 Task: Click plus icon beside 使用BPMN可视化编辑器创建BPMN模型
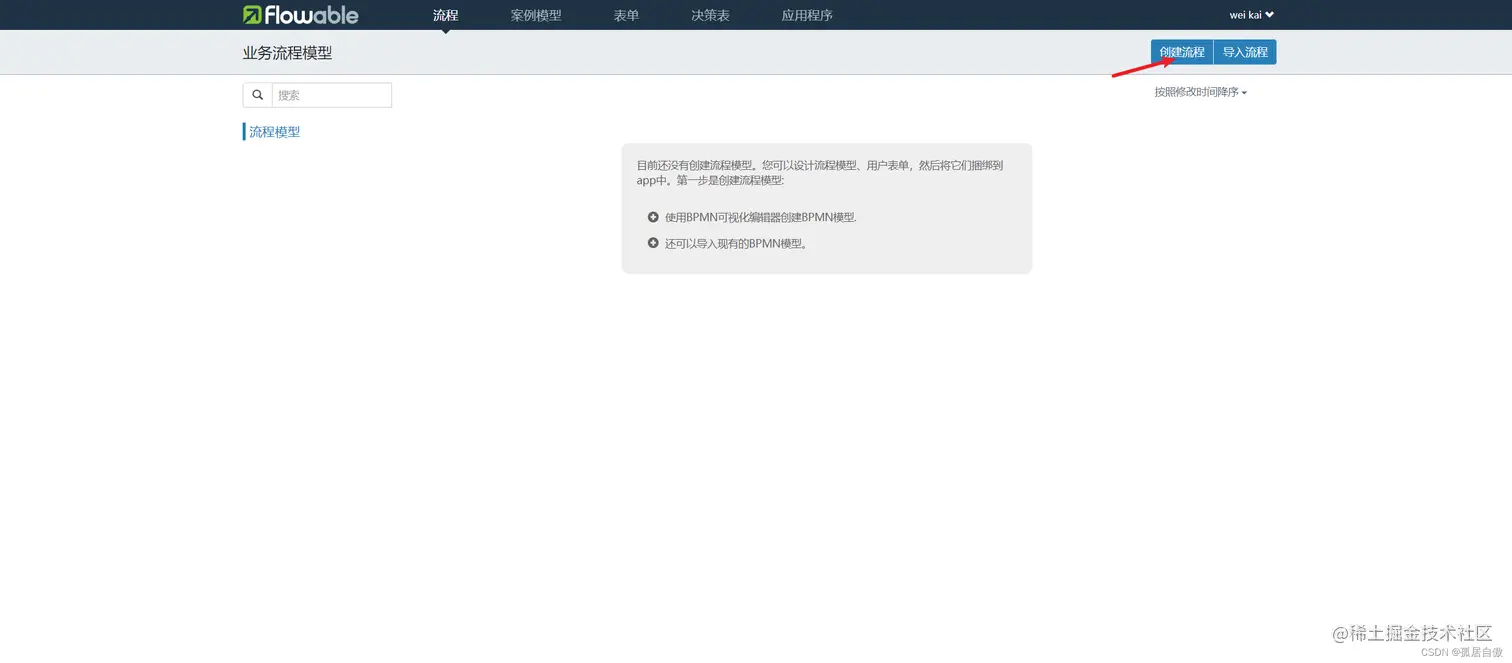click(x=653, y=217)
